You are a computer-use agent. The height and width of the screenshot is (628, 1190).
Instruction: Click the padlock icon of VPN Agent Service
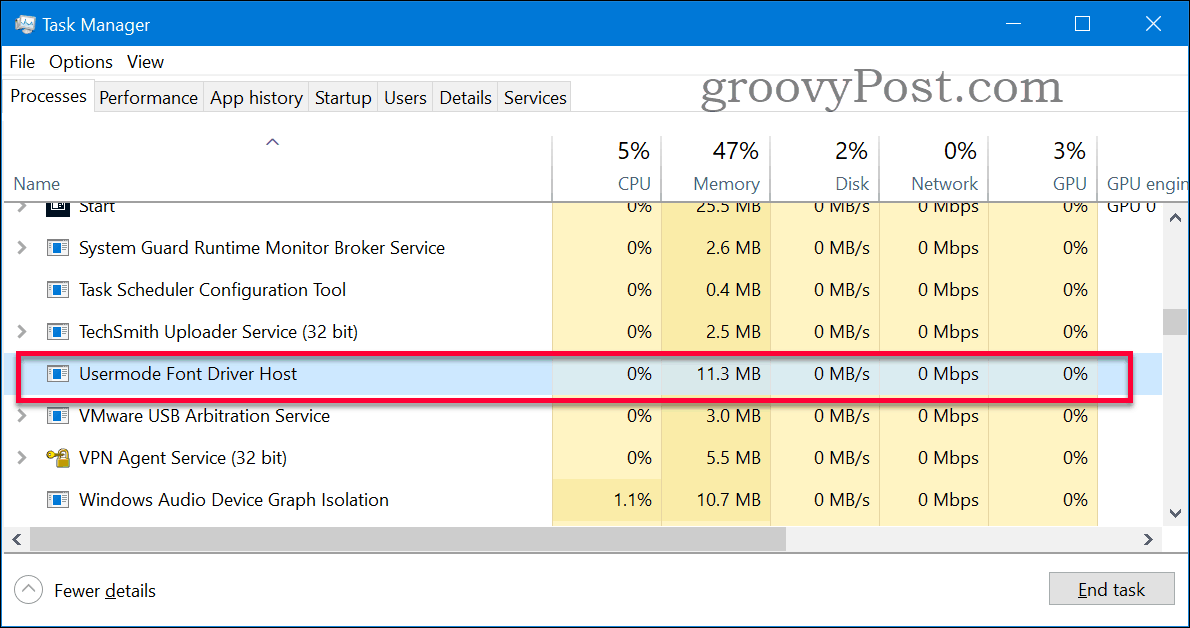pyautogui.click(x=59, y=457)
